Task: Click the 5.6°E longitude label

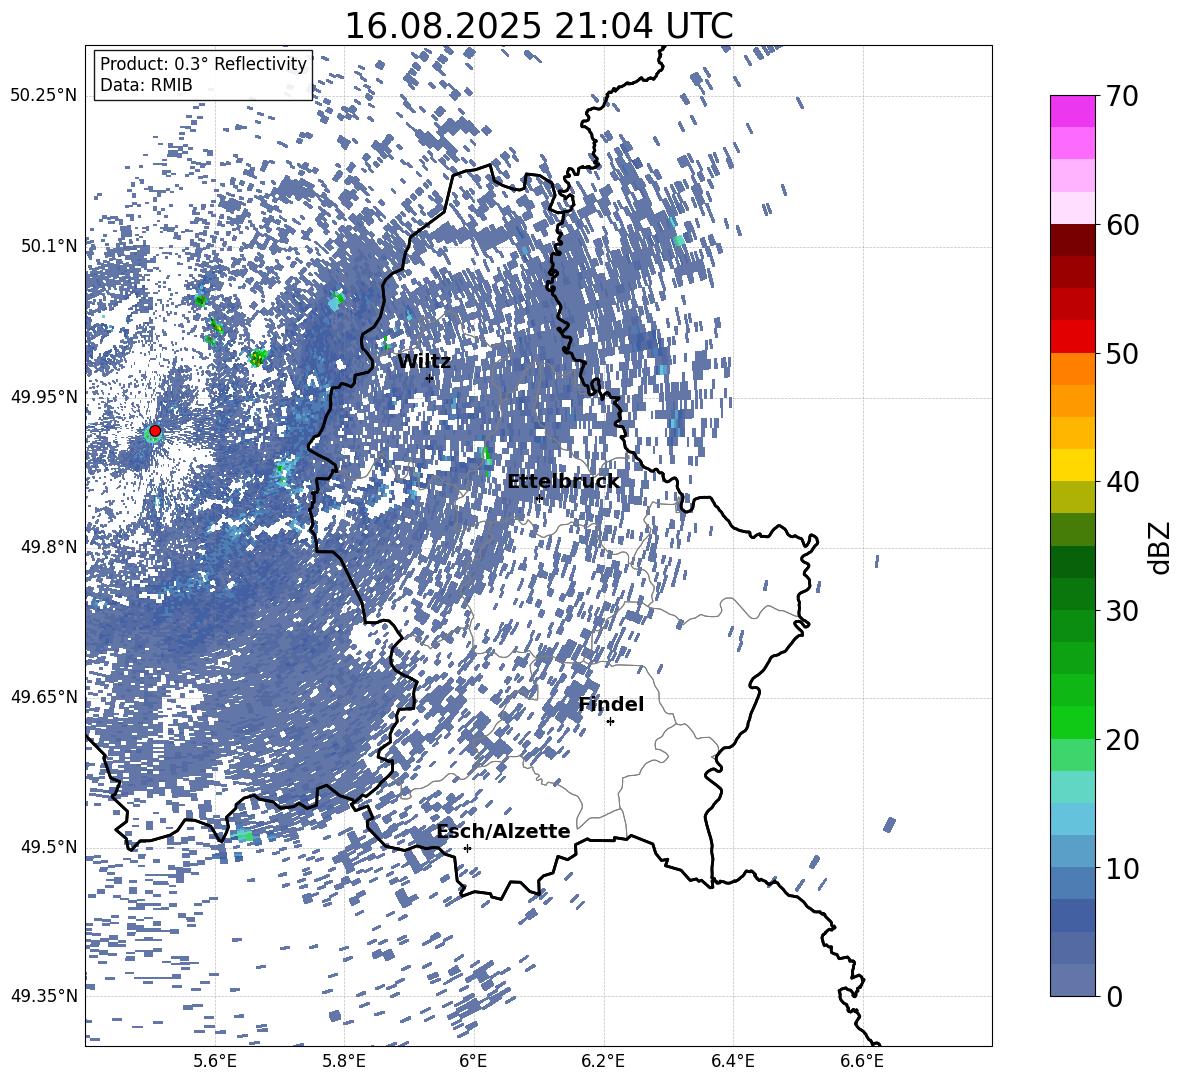Action: [x=214, y=1061]
